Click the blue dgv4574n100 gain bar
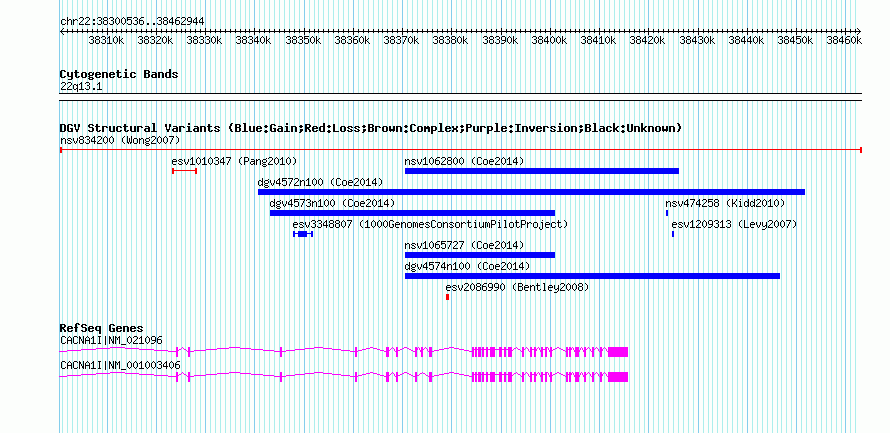The width and height of the screenshot is (890, 433). coord(593,276)
